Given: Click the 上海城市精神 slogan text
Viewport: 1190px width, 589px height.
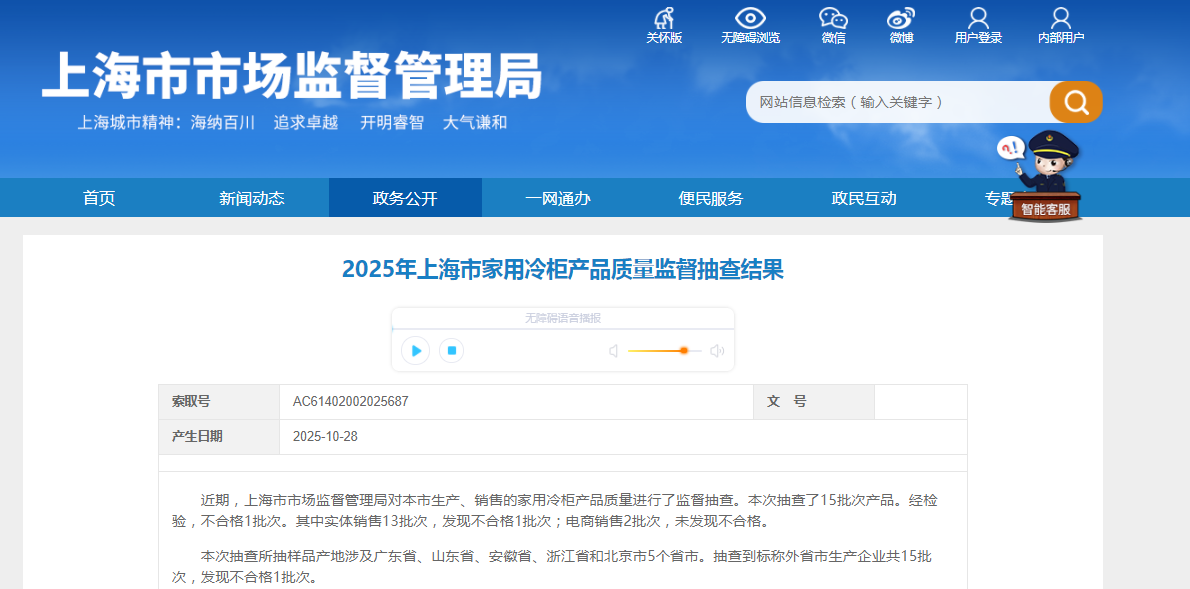Looking at the screenshot, I should [292, 122].
